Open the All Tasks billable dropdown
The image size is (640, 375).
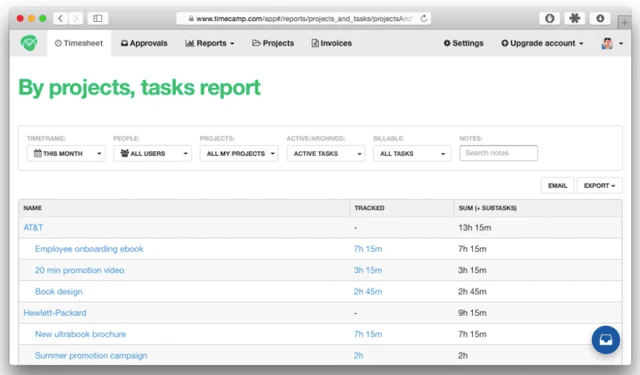coord(412,153)
